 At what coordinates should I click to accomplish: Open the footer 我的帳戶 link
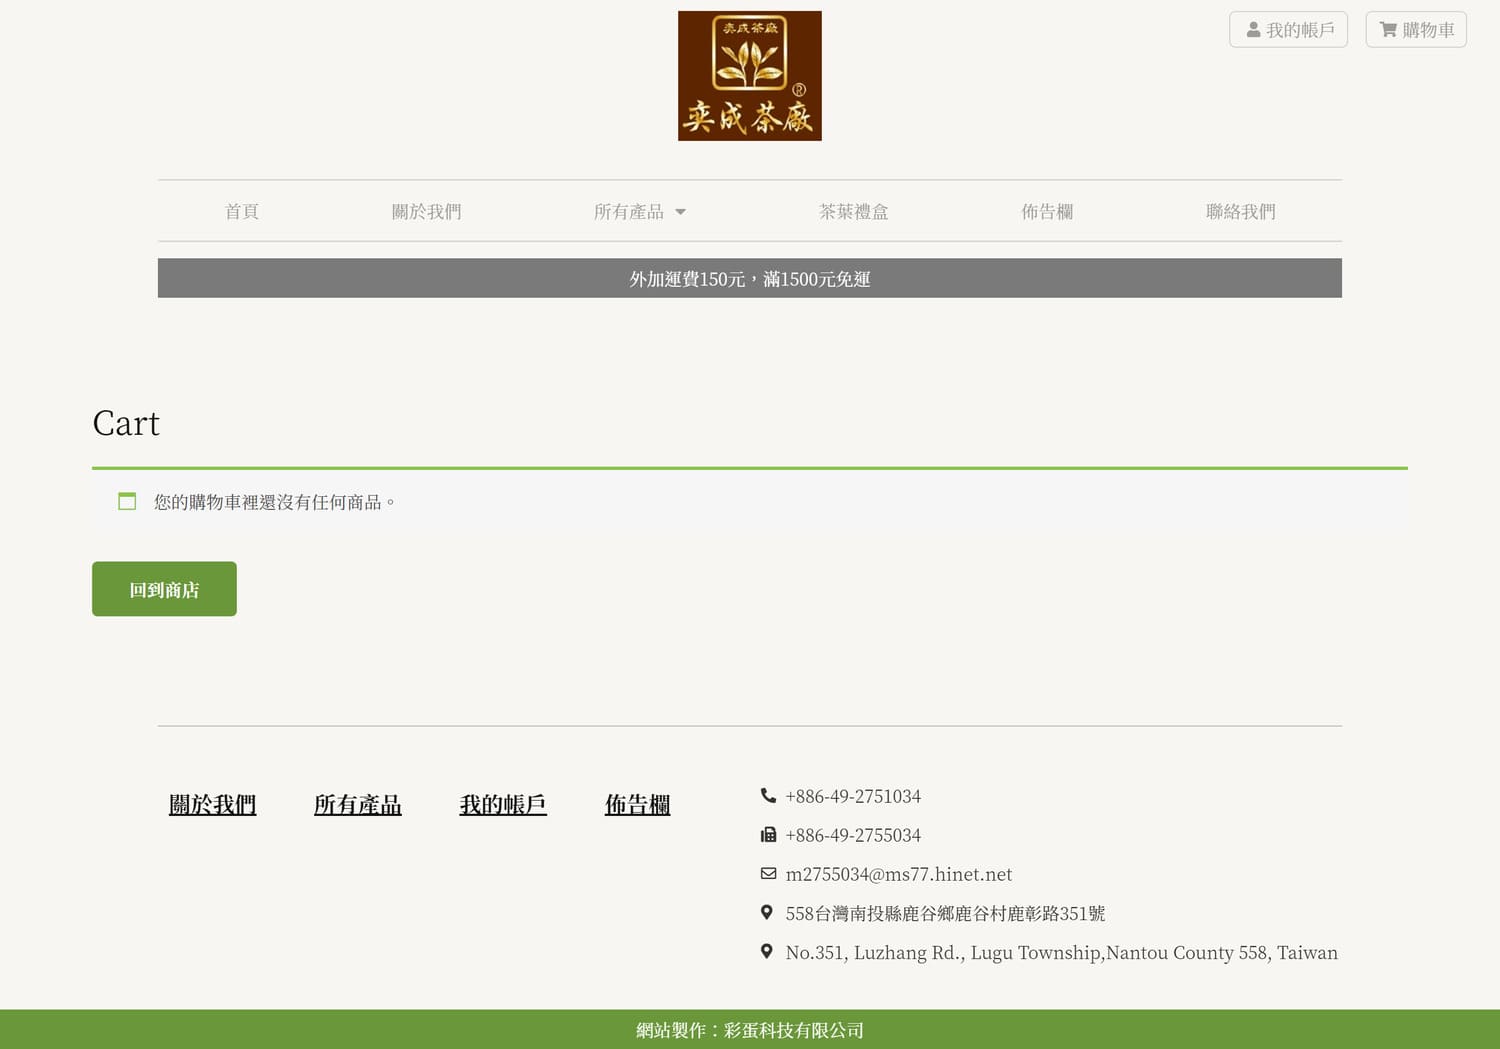[503, 805]
